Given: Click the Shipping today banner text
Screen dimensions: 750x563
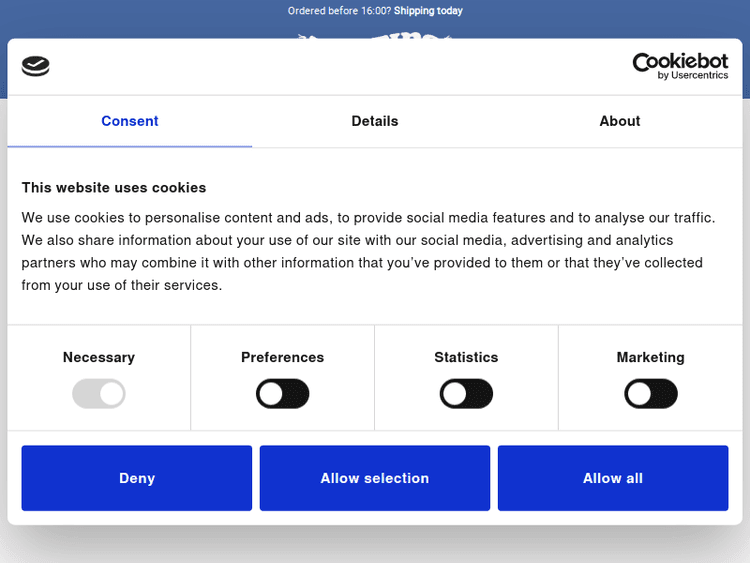Looking at the screenshot, I should pyautogui.click(x=428, y=11).
